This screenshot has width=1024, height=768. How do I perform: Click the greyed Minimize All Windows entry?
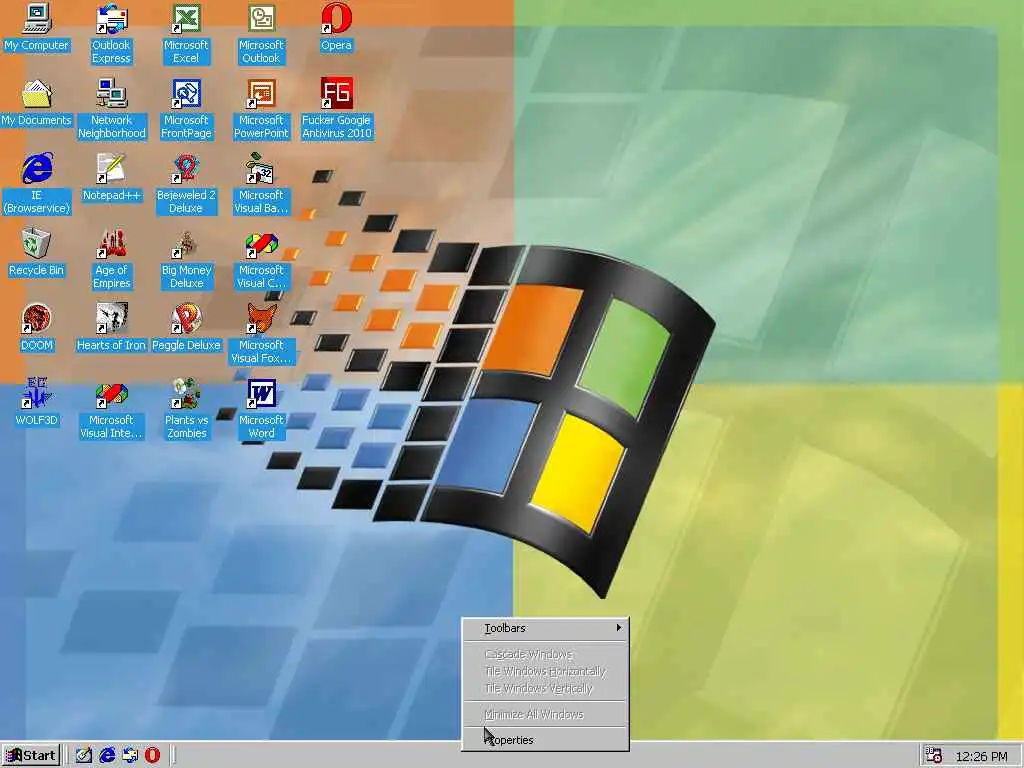tap(545, 714)
